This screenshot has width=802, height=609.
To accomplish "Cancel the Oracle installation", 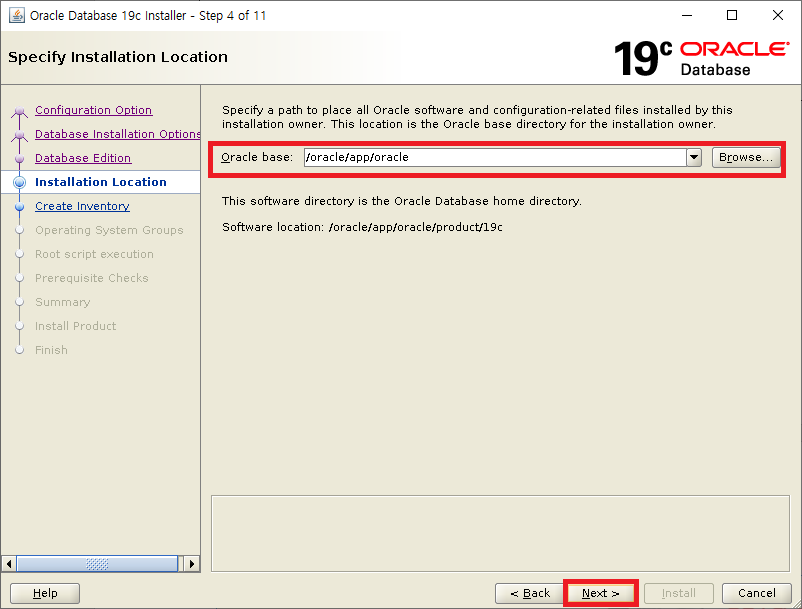I will click(x=756, y=593).
